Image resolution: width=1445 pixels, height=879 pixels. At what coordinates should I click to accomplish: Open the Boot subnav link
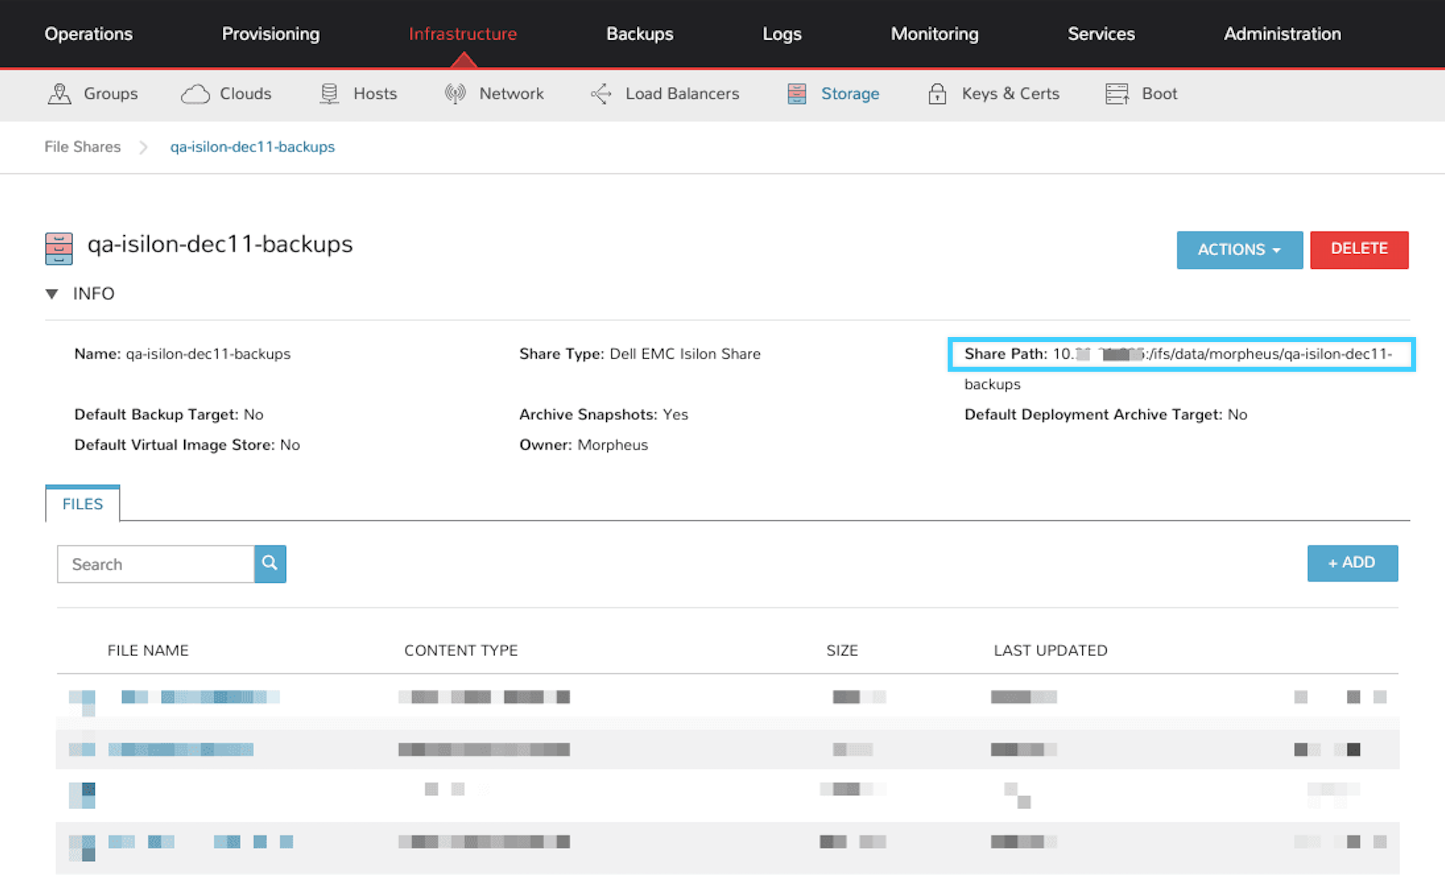click(1159, 94)
